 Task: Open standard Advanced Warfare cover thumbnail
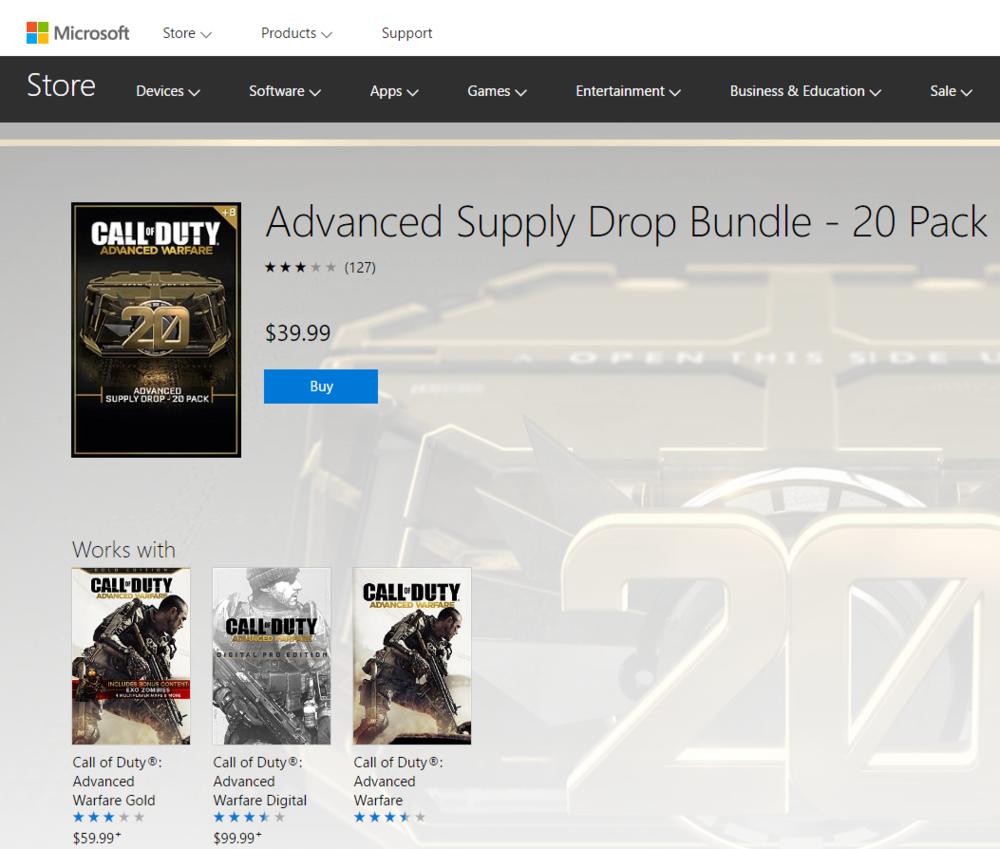pyautogui.click(x=412, y=656)
